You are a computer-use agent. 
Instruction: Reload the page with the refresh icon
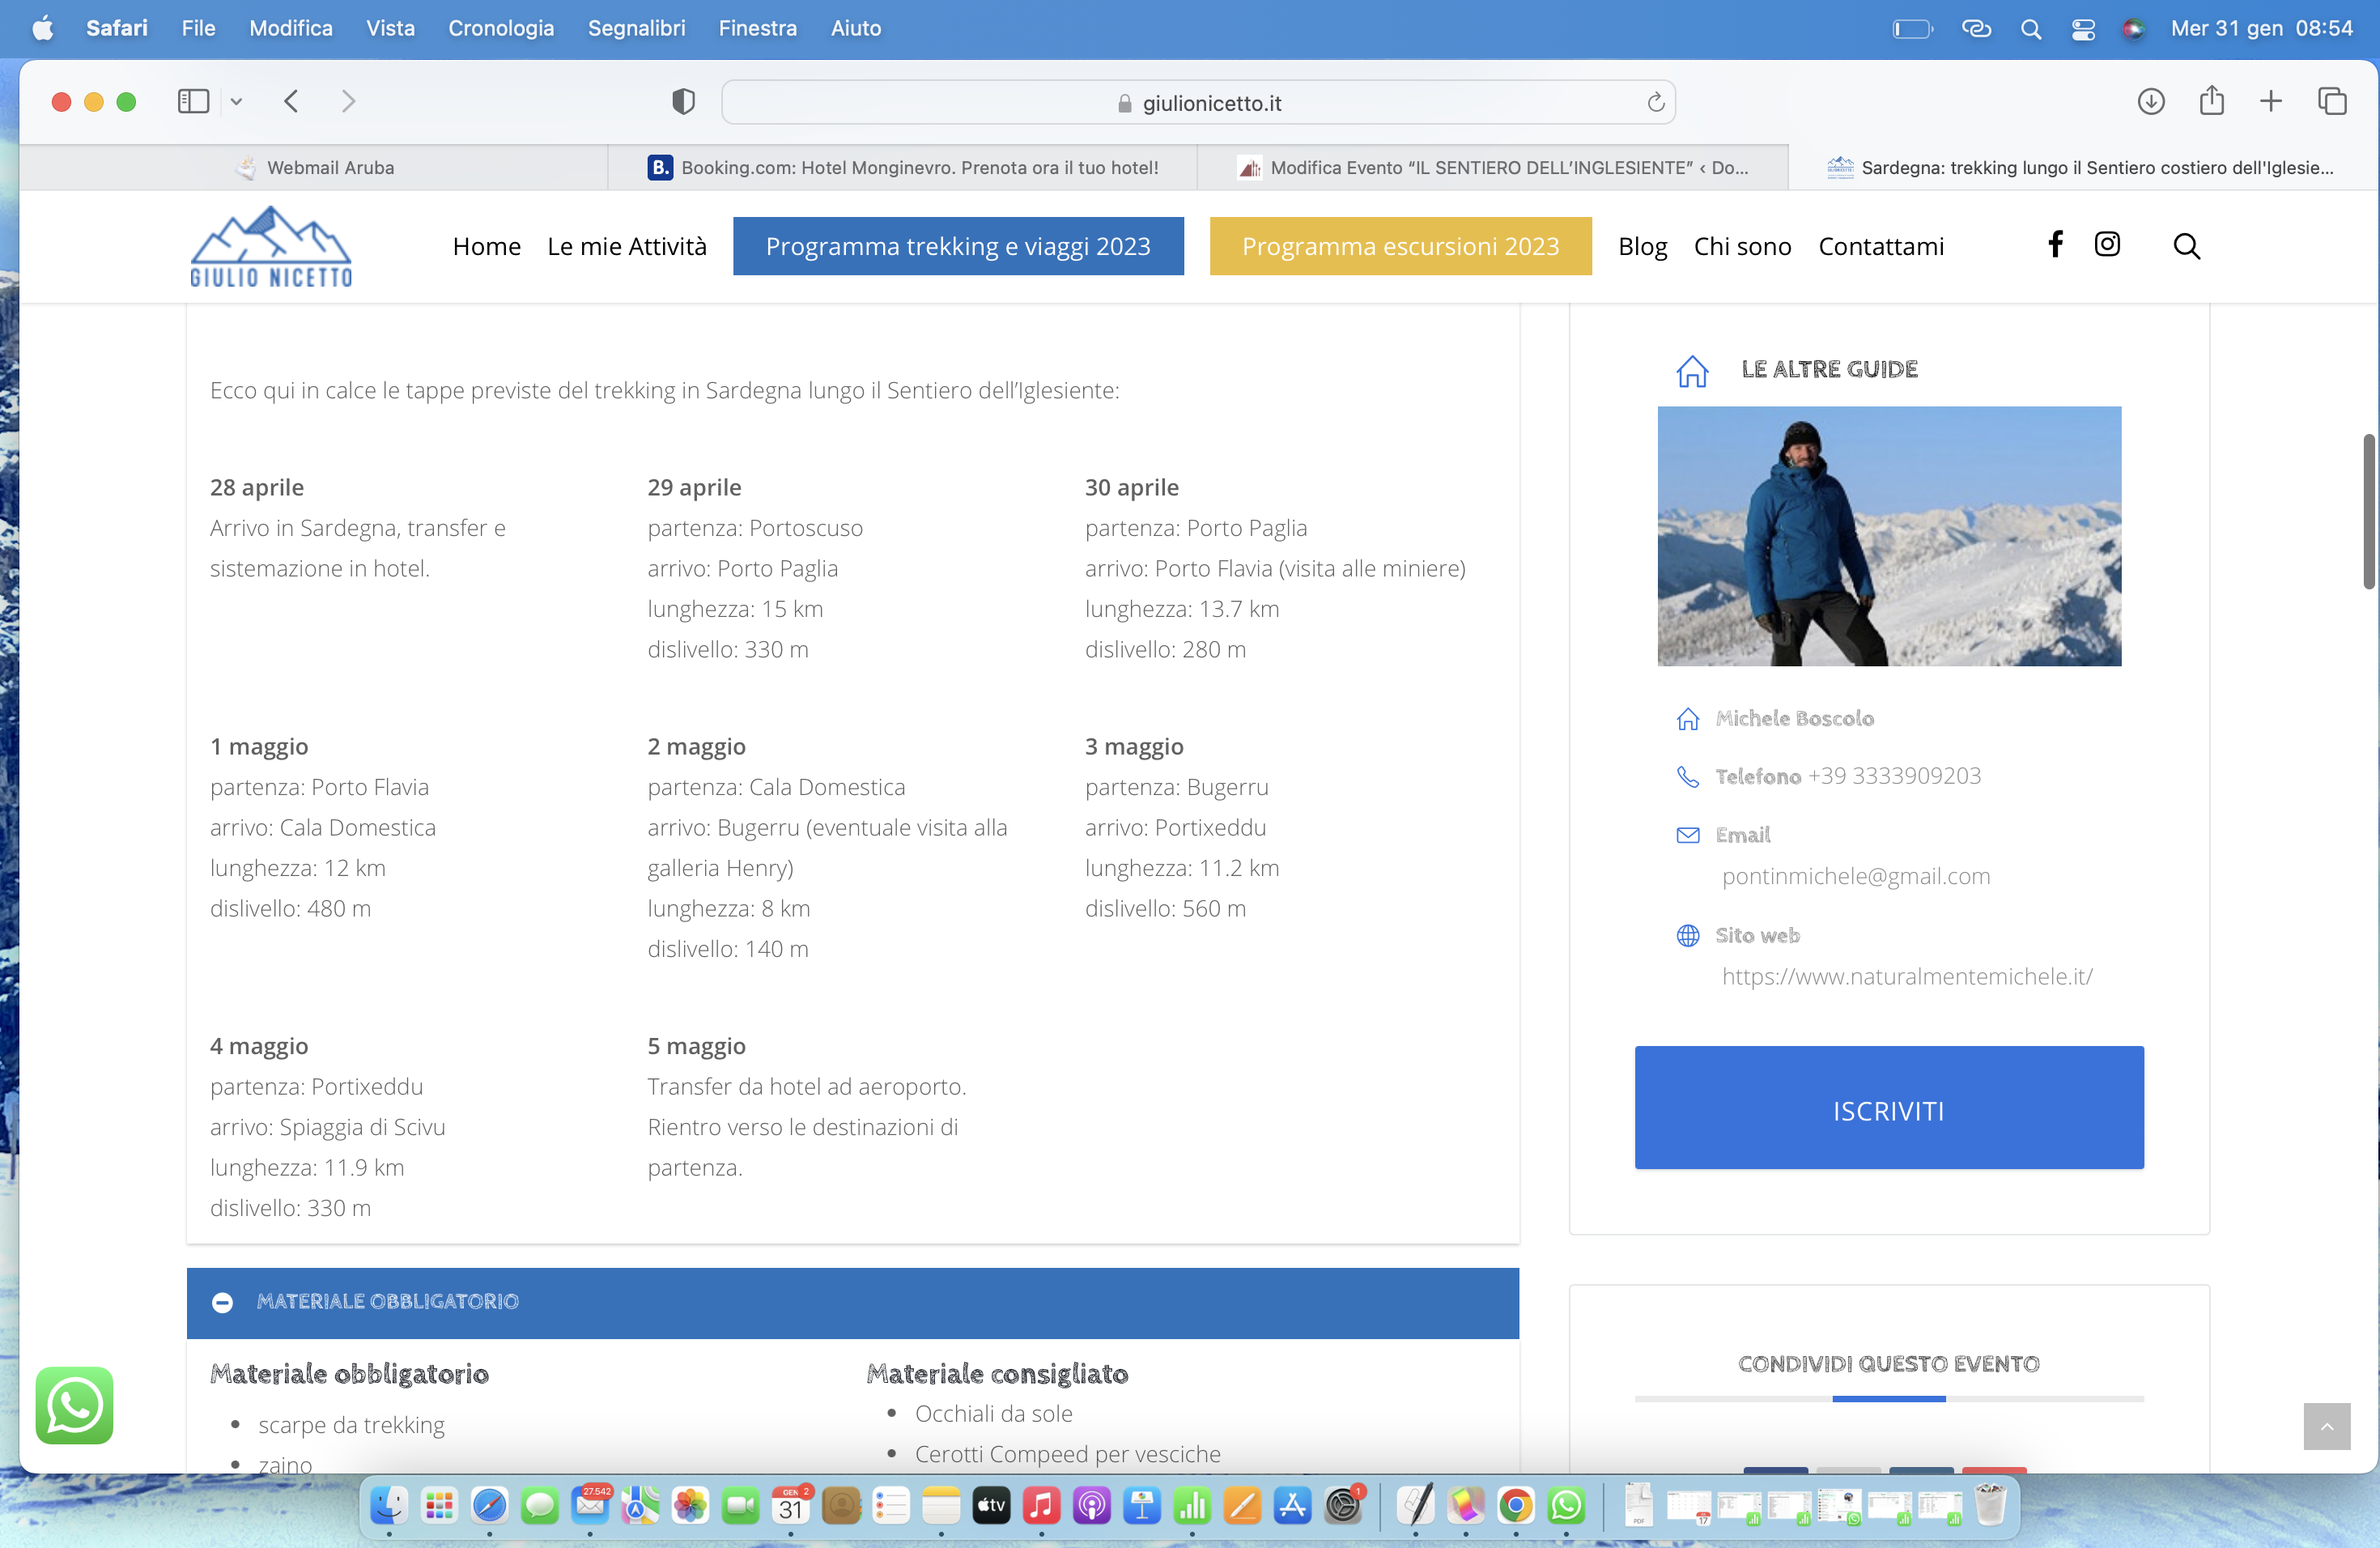tap(1655, 102)
